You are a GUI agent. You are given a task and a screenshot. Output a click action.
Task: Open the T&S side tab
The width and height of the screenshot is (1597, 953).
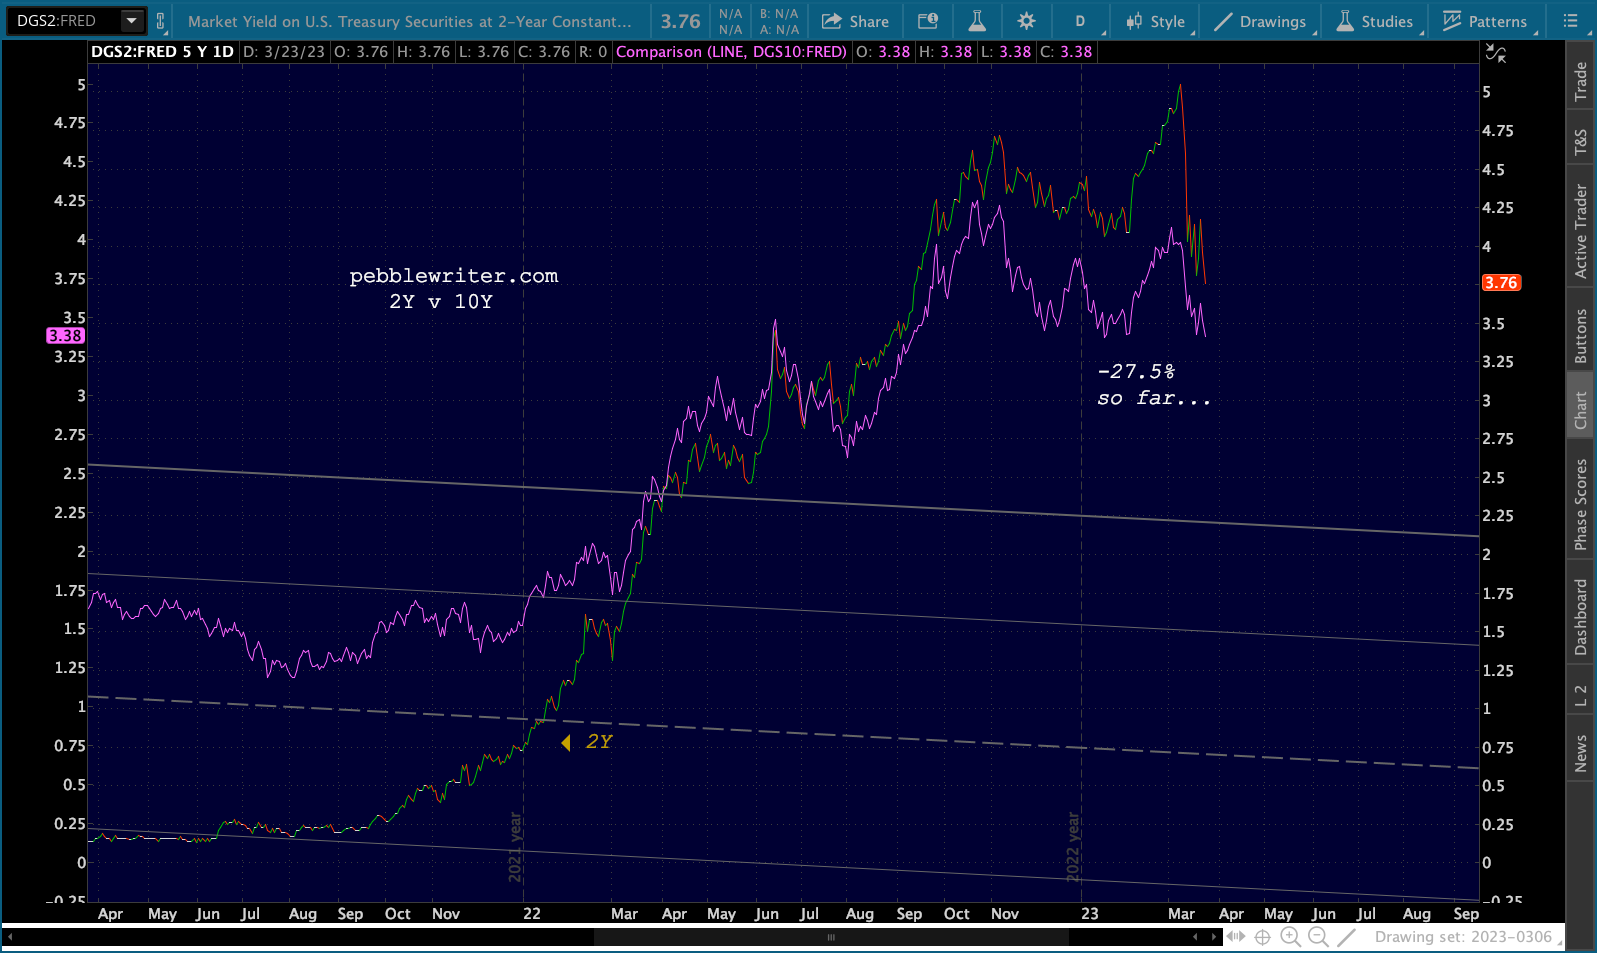pos(1581,142)
